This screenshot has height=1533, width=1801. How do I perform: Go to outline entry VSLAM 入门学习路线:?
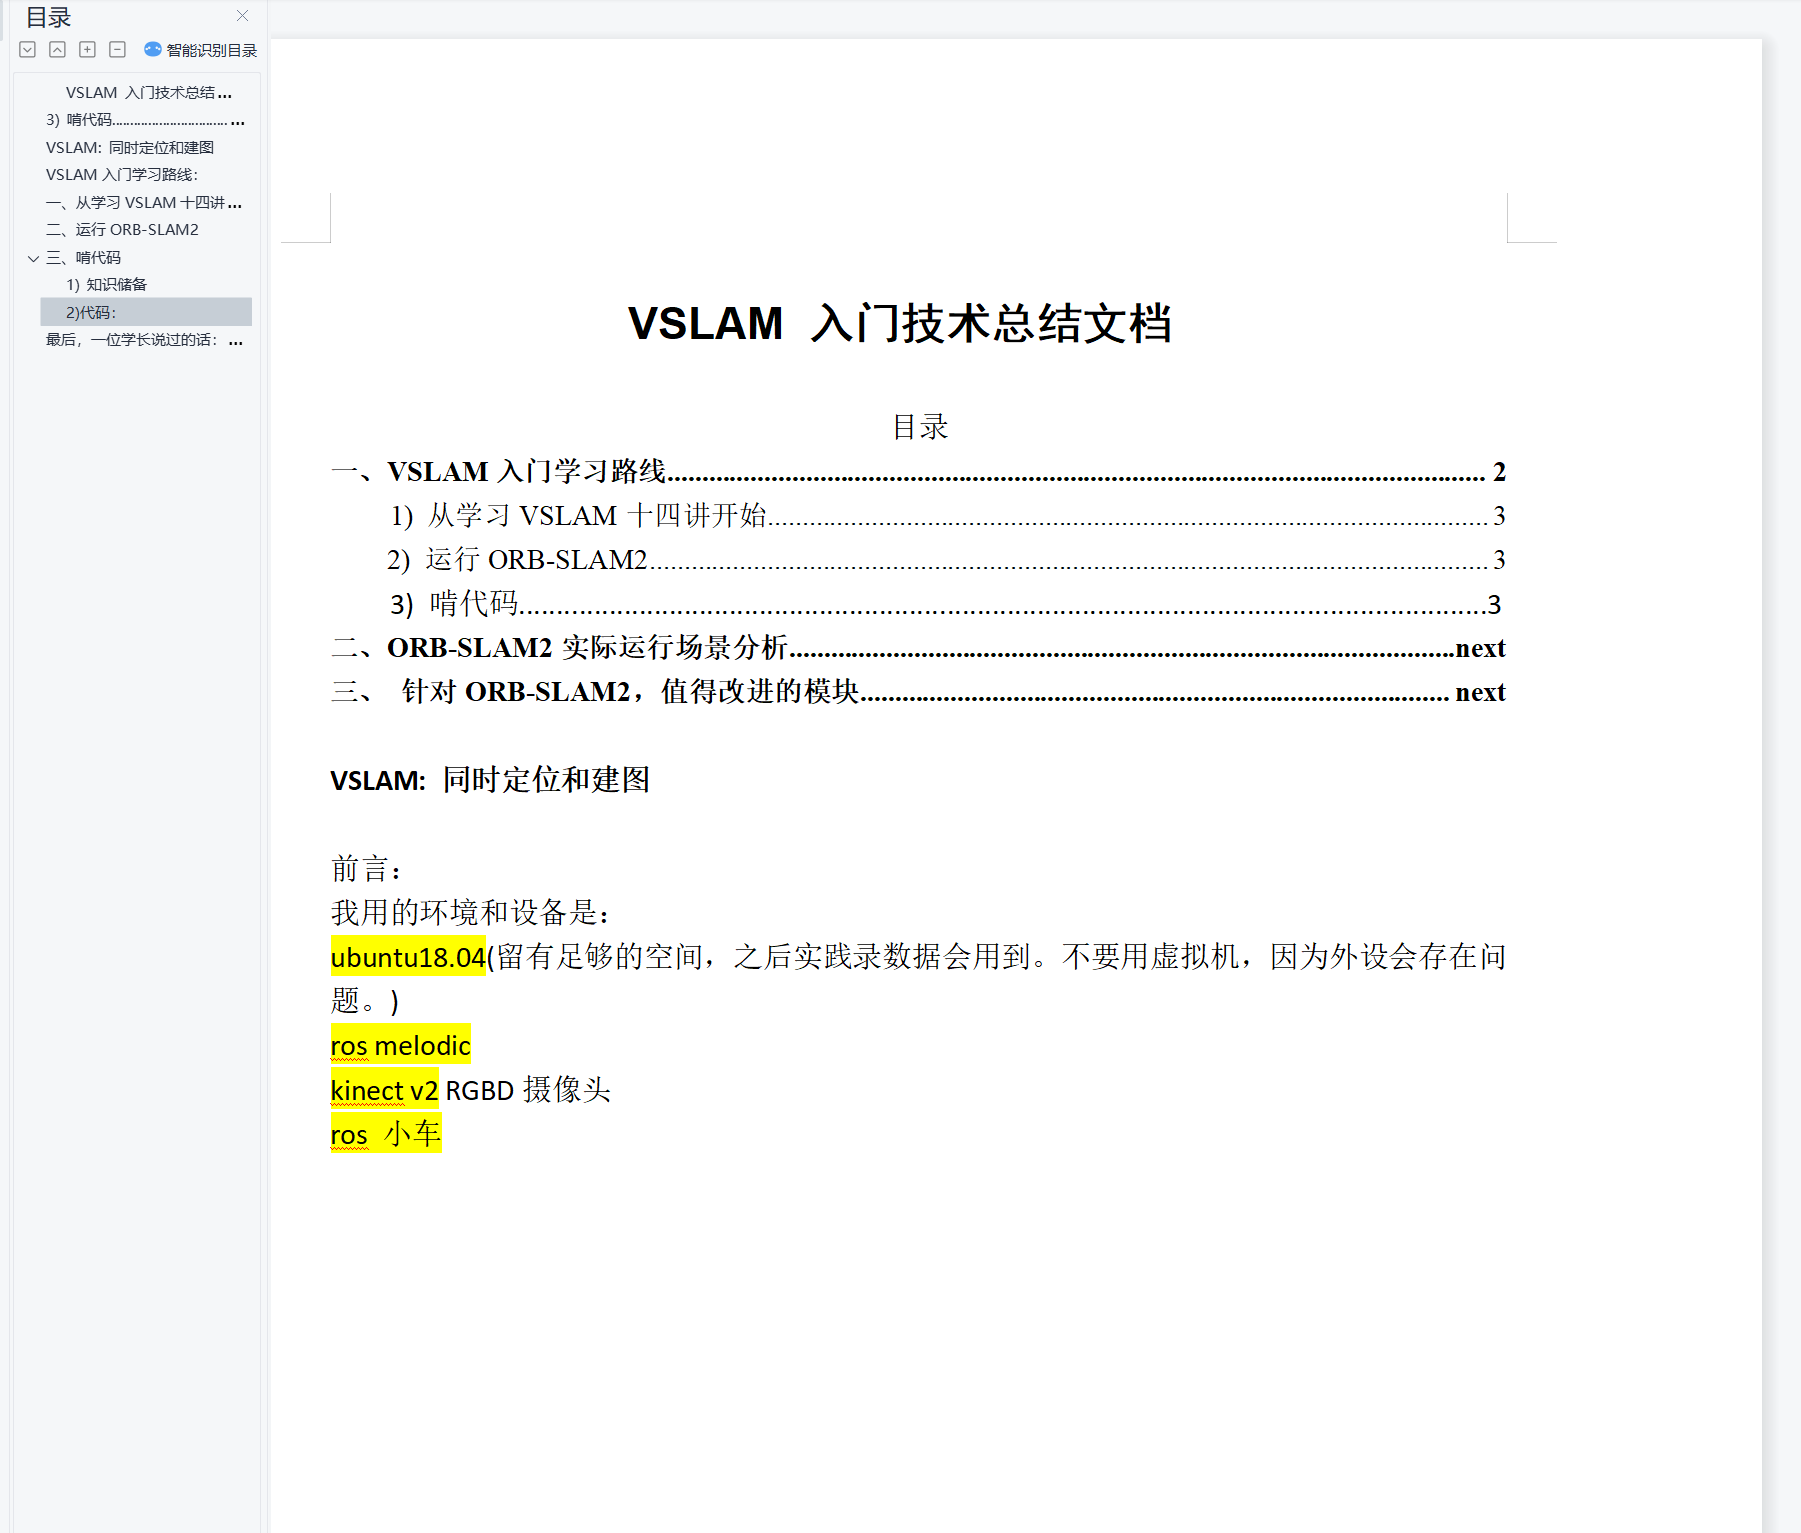tap(122, 175)
